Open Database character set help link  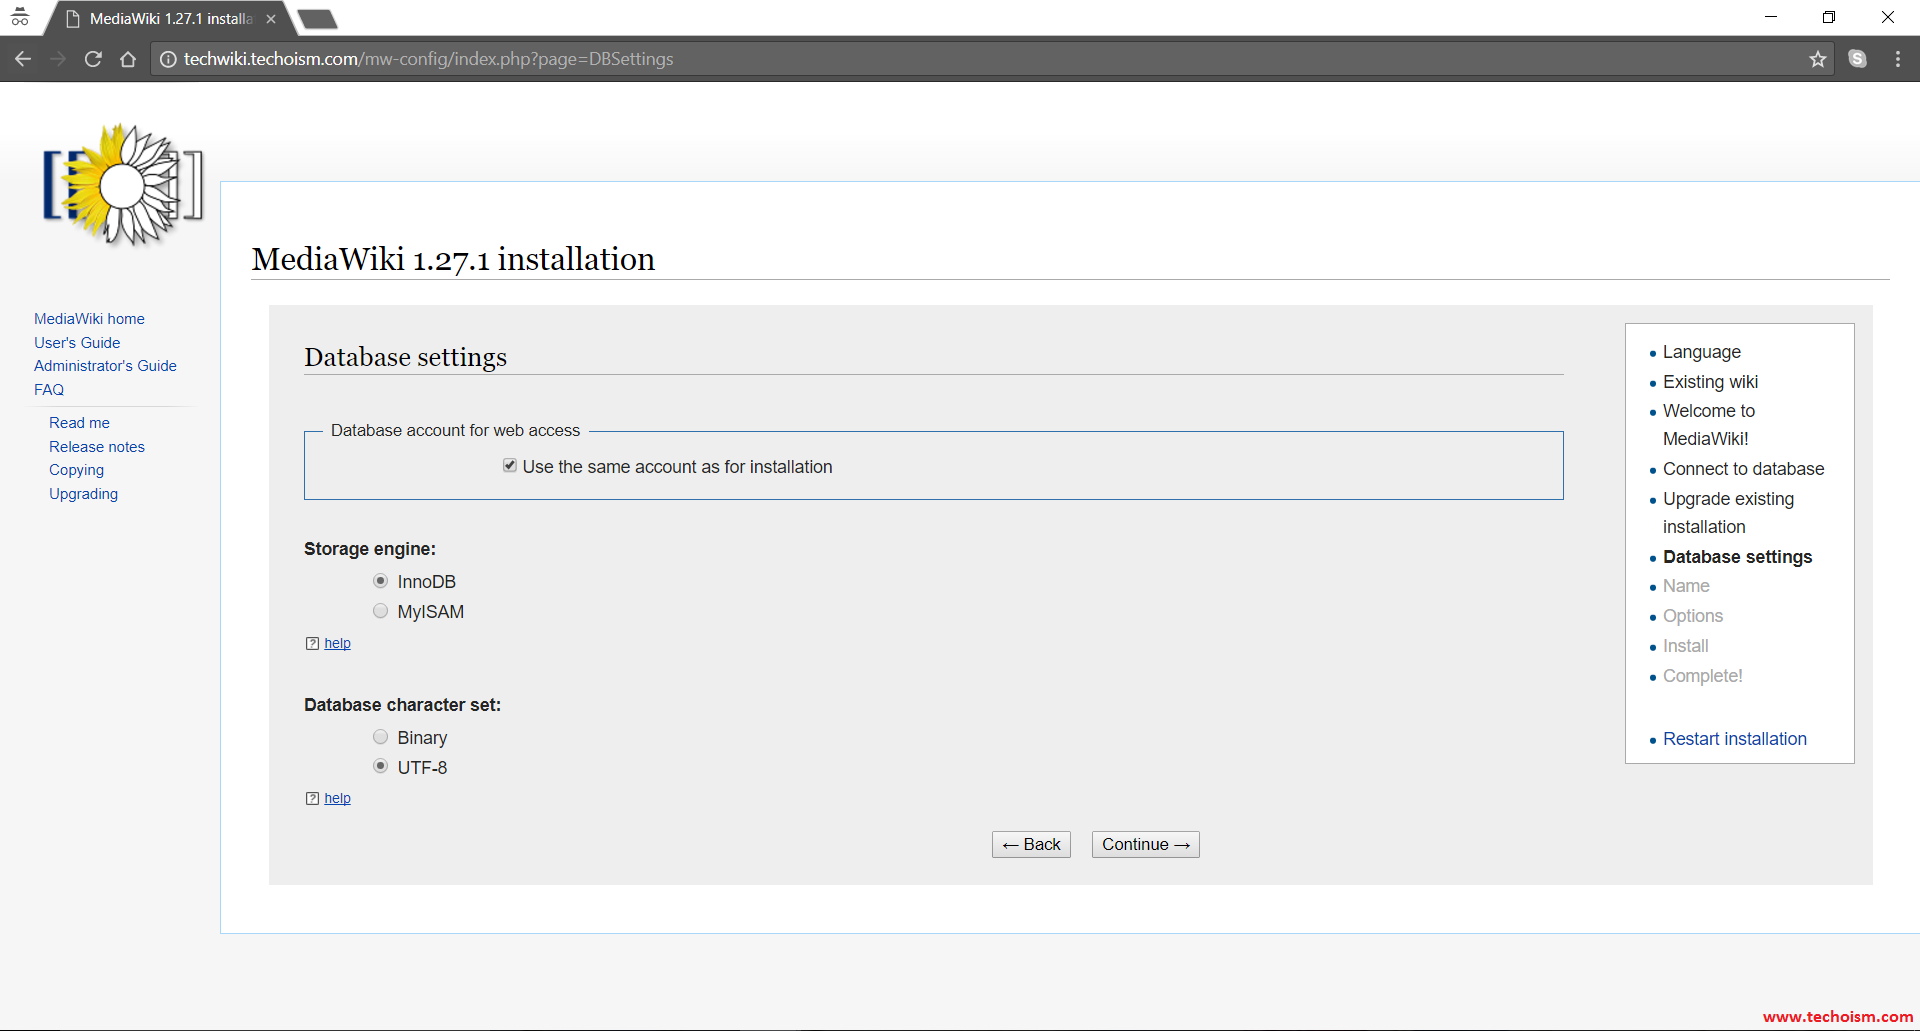click(x=337, y=799)
